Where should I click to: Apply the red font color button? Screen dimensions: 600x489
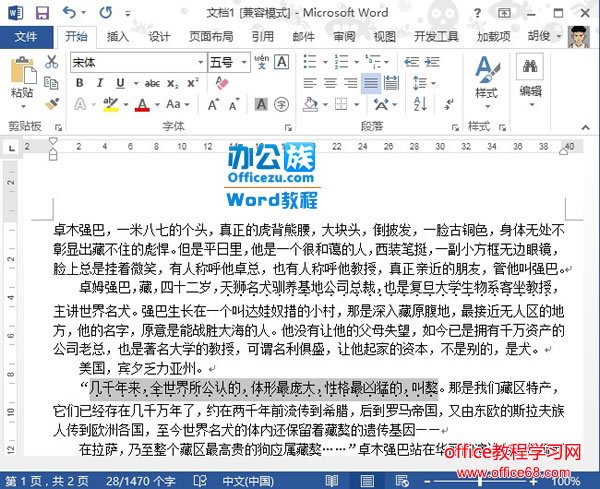coord(142,104)
